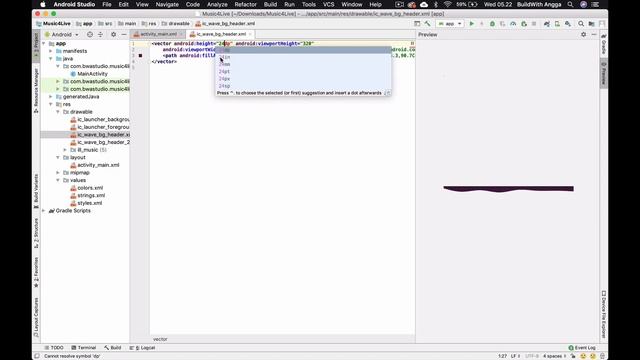Click the layout icon left of the hammer

(417, 24)
